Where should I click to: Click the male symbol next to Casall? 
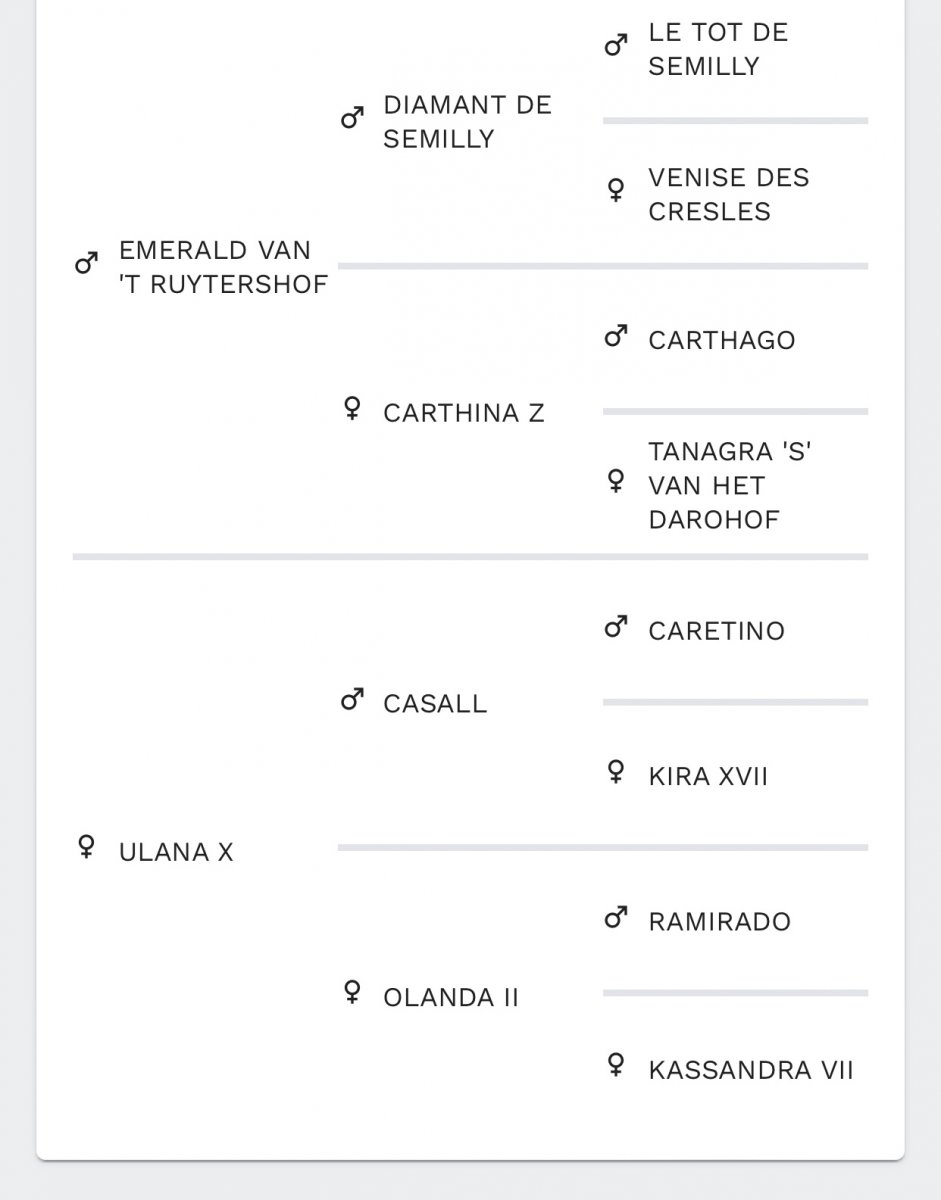coord(351,702)
